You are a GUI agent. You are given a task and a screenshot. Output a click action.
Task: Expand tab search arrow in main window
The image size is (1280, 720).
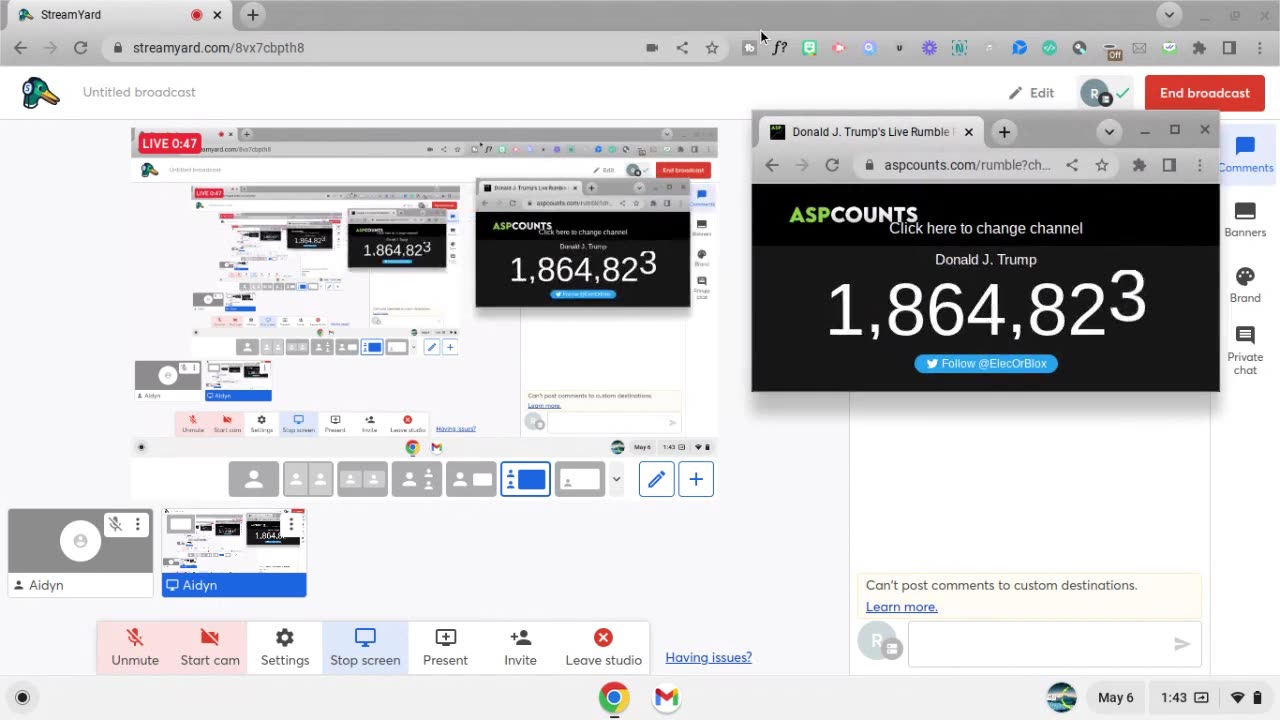[1169, 15]
